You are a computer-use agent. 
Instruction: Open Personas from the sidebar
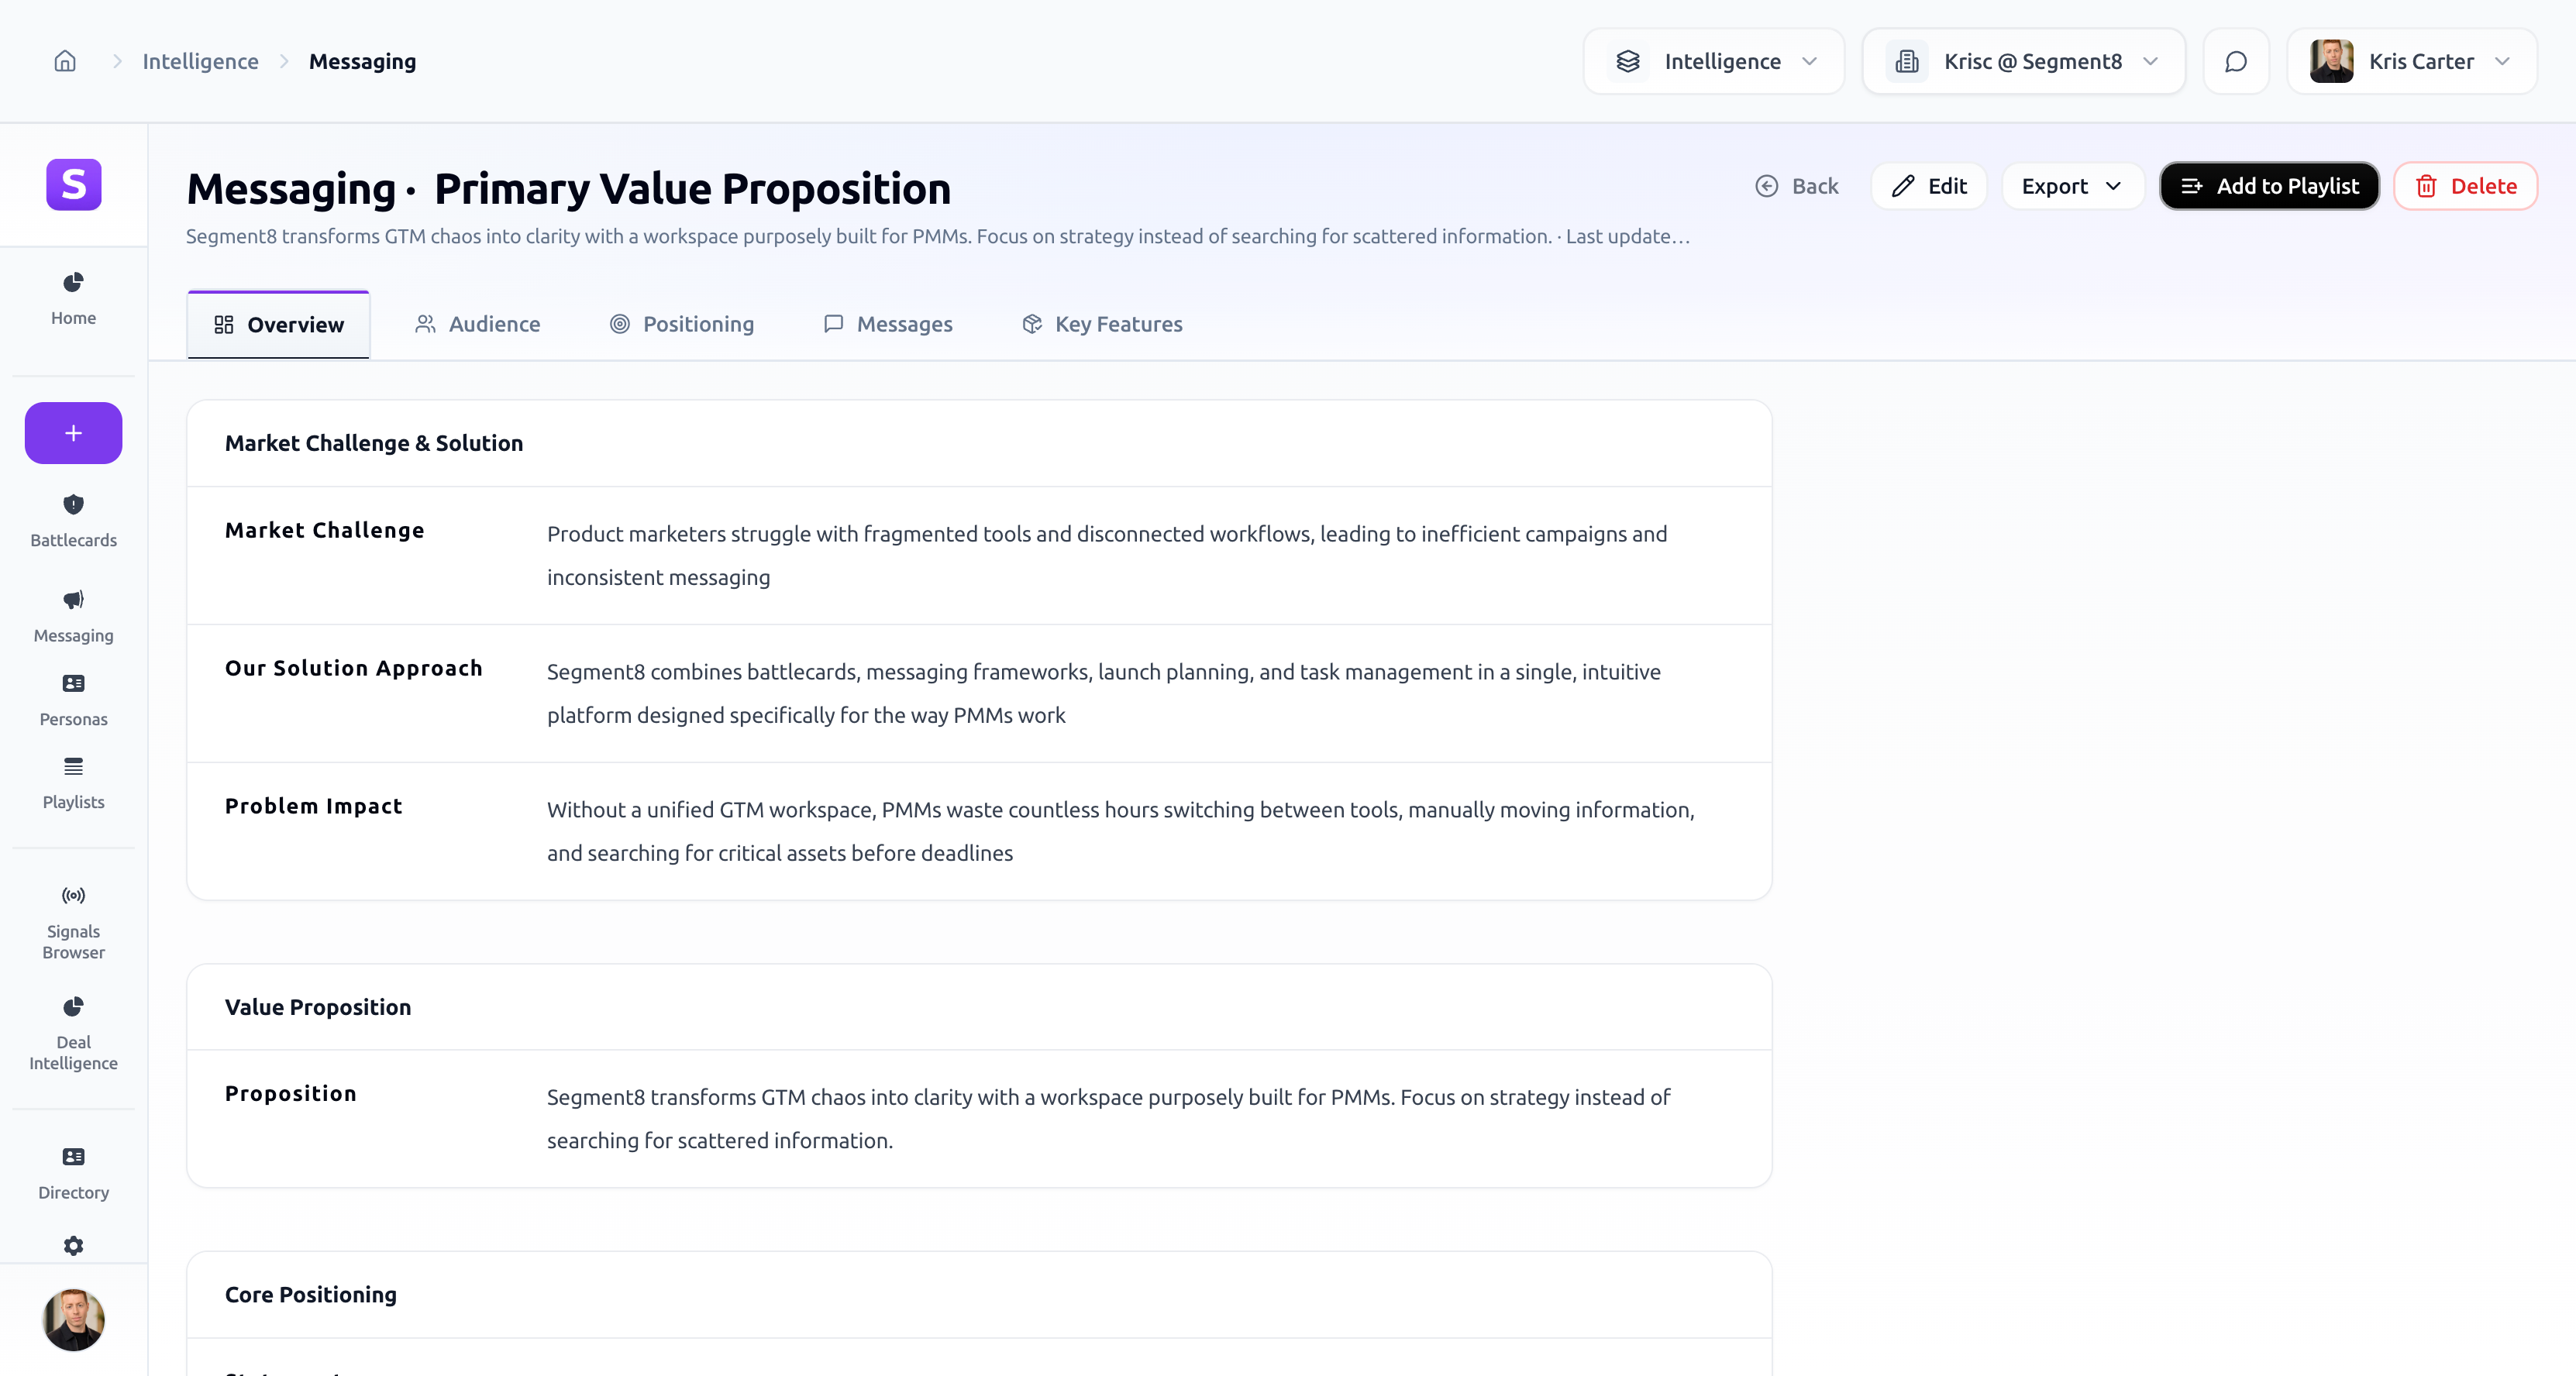click(73, 700)
